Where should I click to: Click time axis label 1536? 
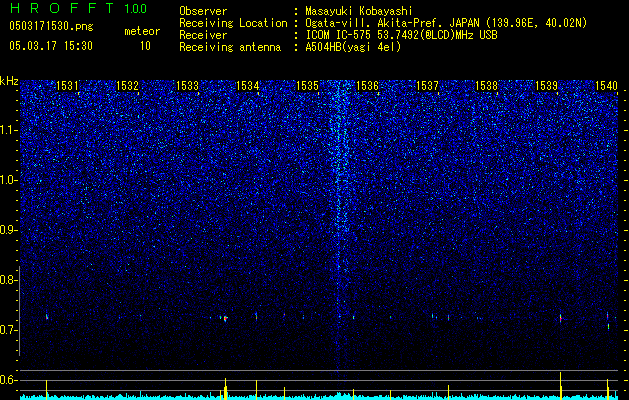(367, 85)
